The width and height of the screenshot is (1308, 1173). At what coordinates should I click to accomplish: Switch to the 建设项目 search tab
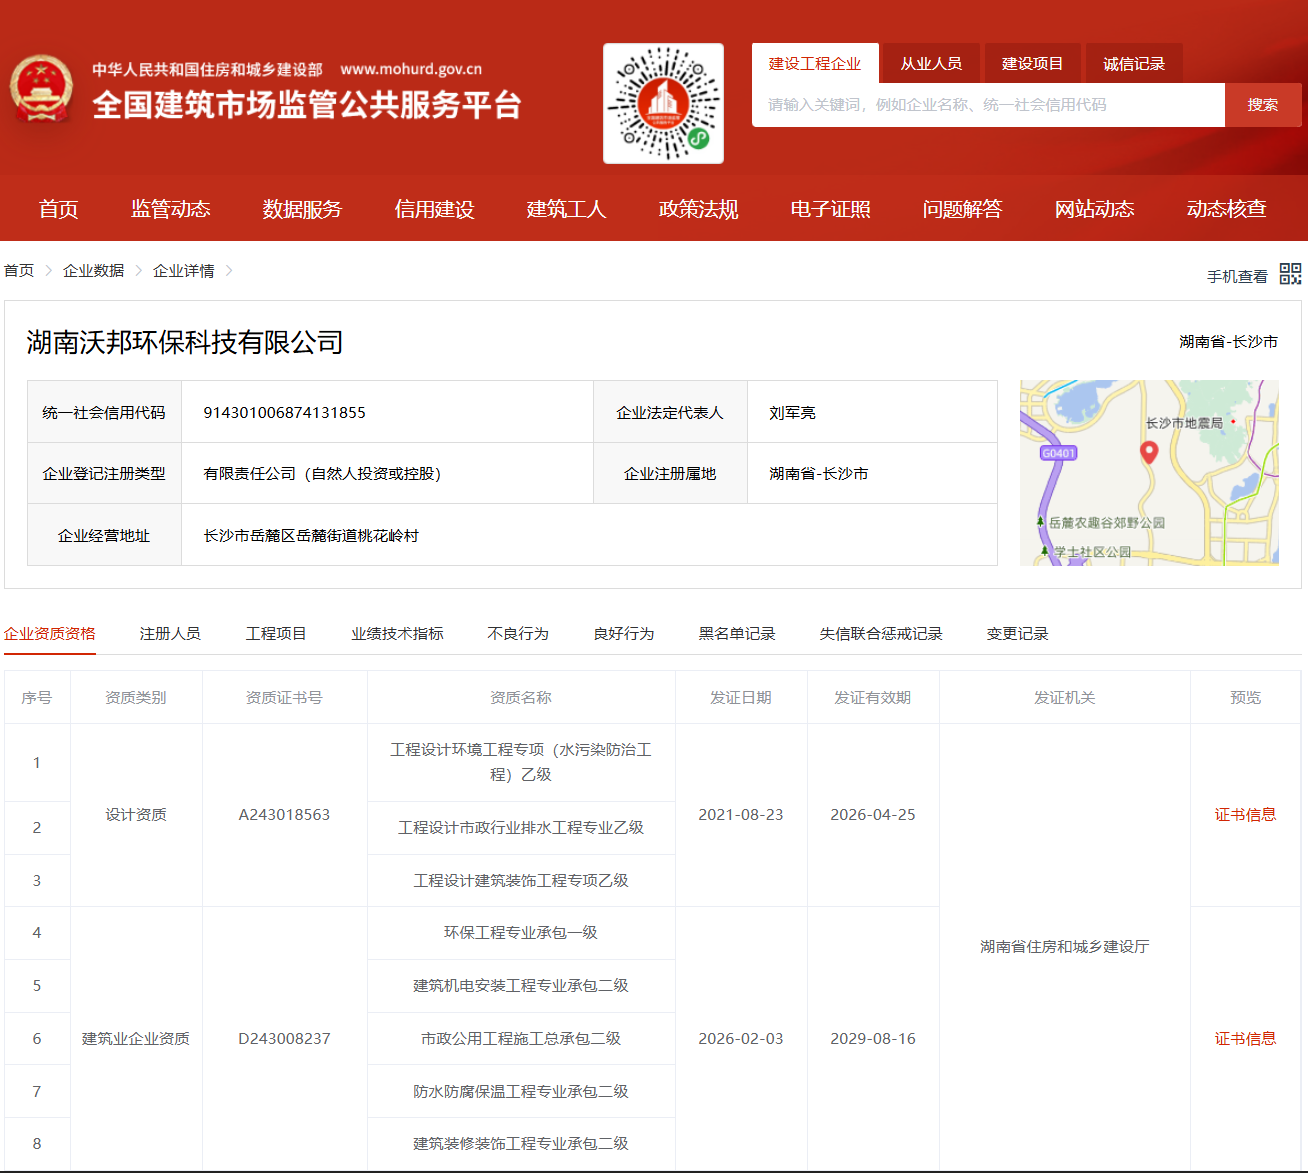[1032, 62]
